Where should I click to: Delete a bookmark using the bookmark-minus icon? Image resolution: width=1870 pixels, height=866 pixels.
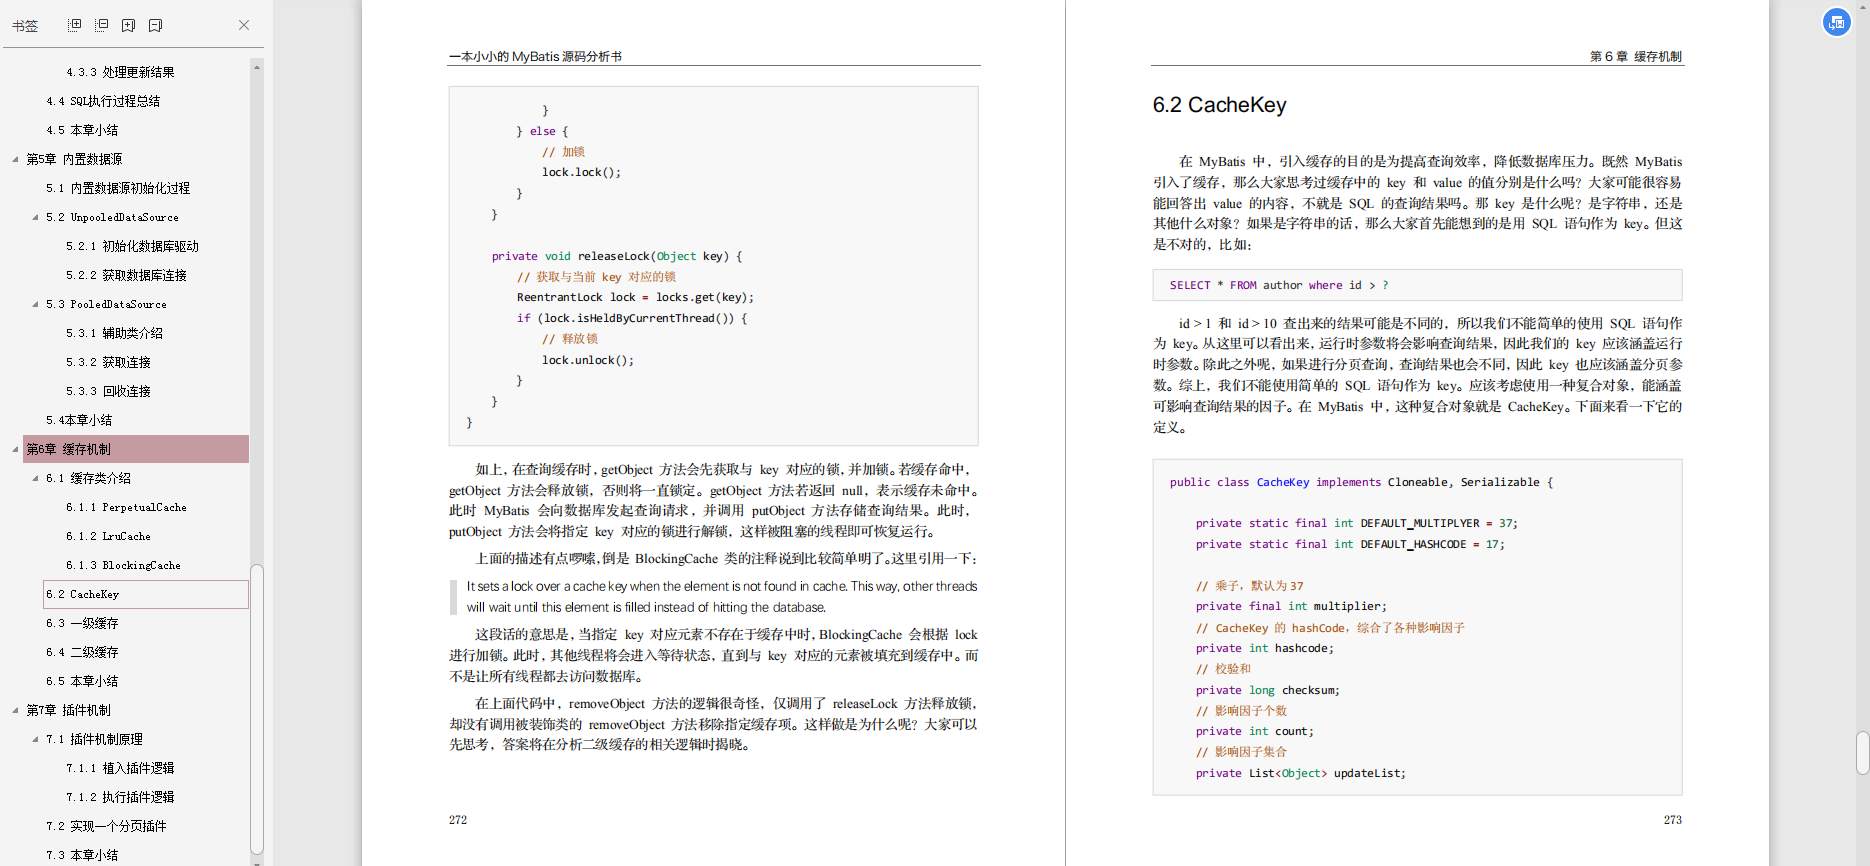[x=155, y=25]
